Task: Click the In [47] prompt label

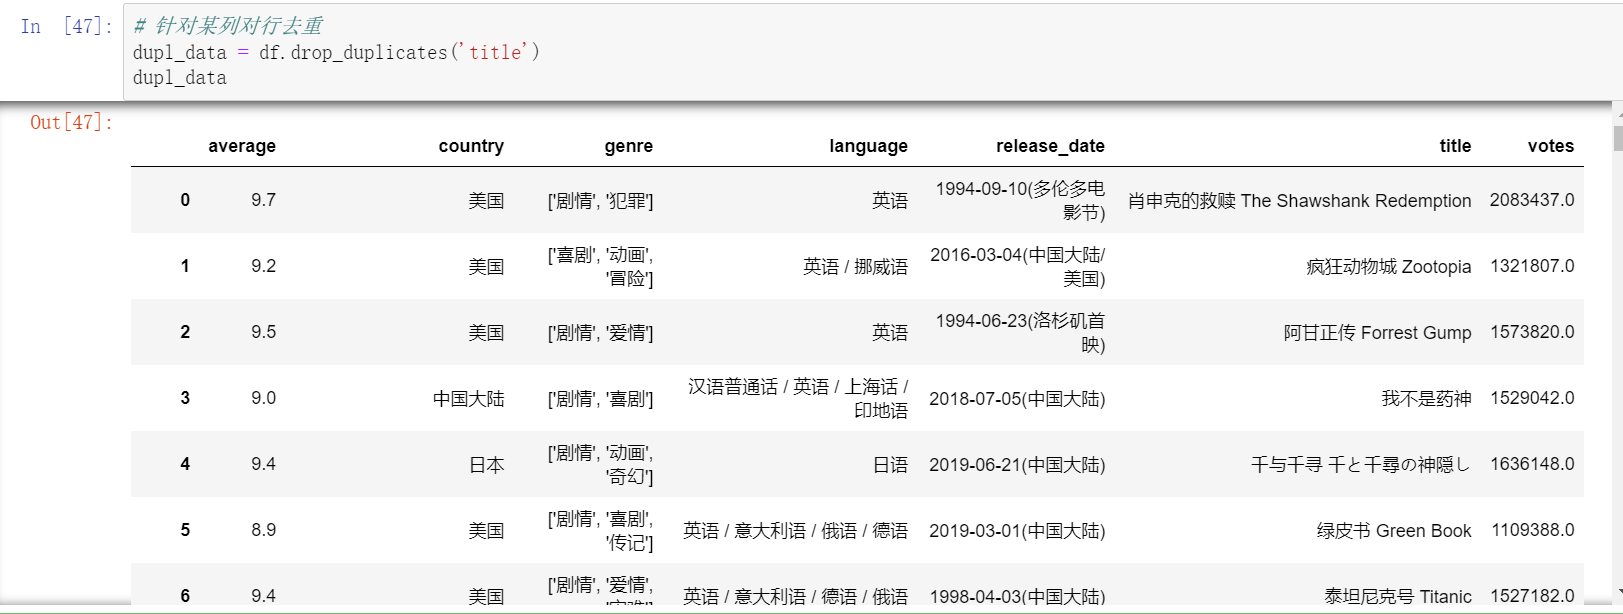Action: click(x=67, y=26)
